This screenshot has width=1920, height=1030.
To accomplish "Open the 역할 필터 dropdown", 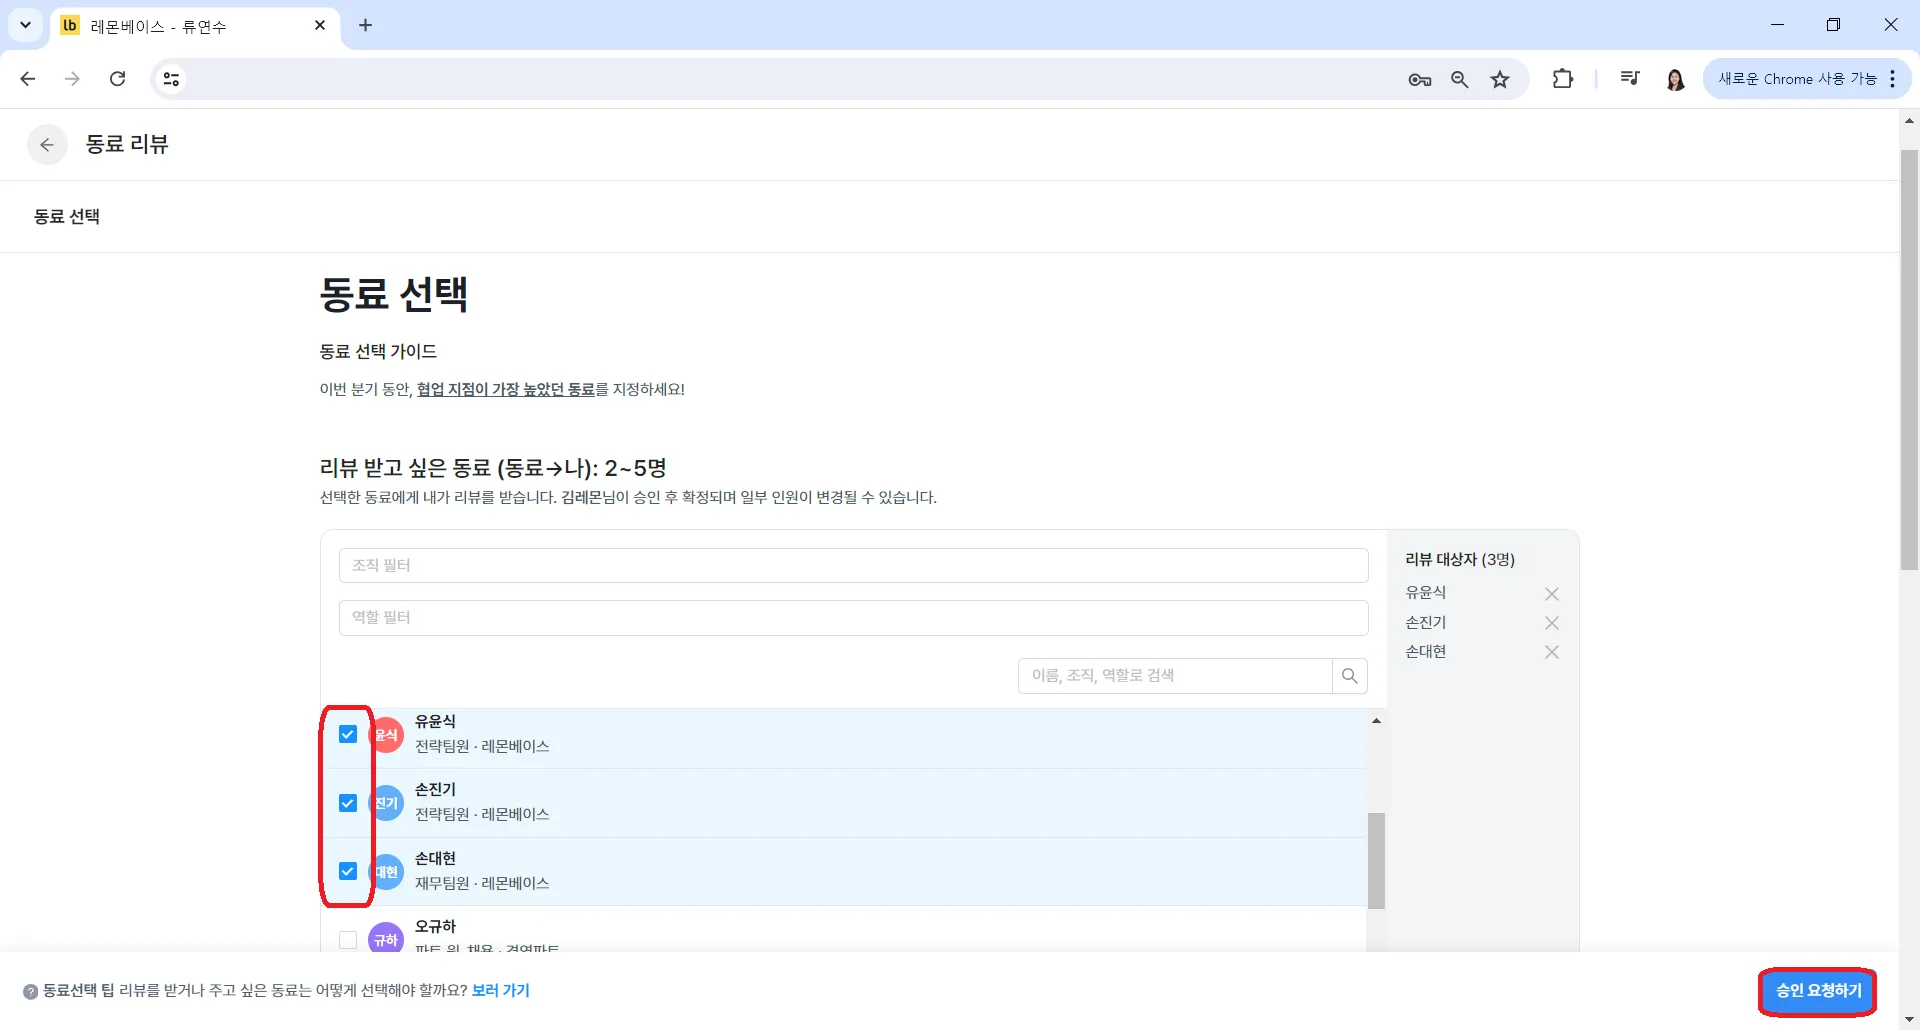I will (x=853, y=618).
